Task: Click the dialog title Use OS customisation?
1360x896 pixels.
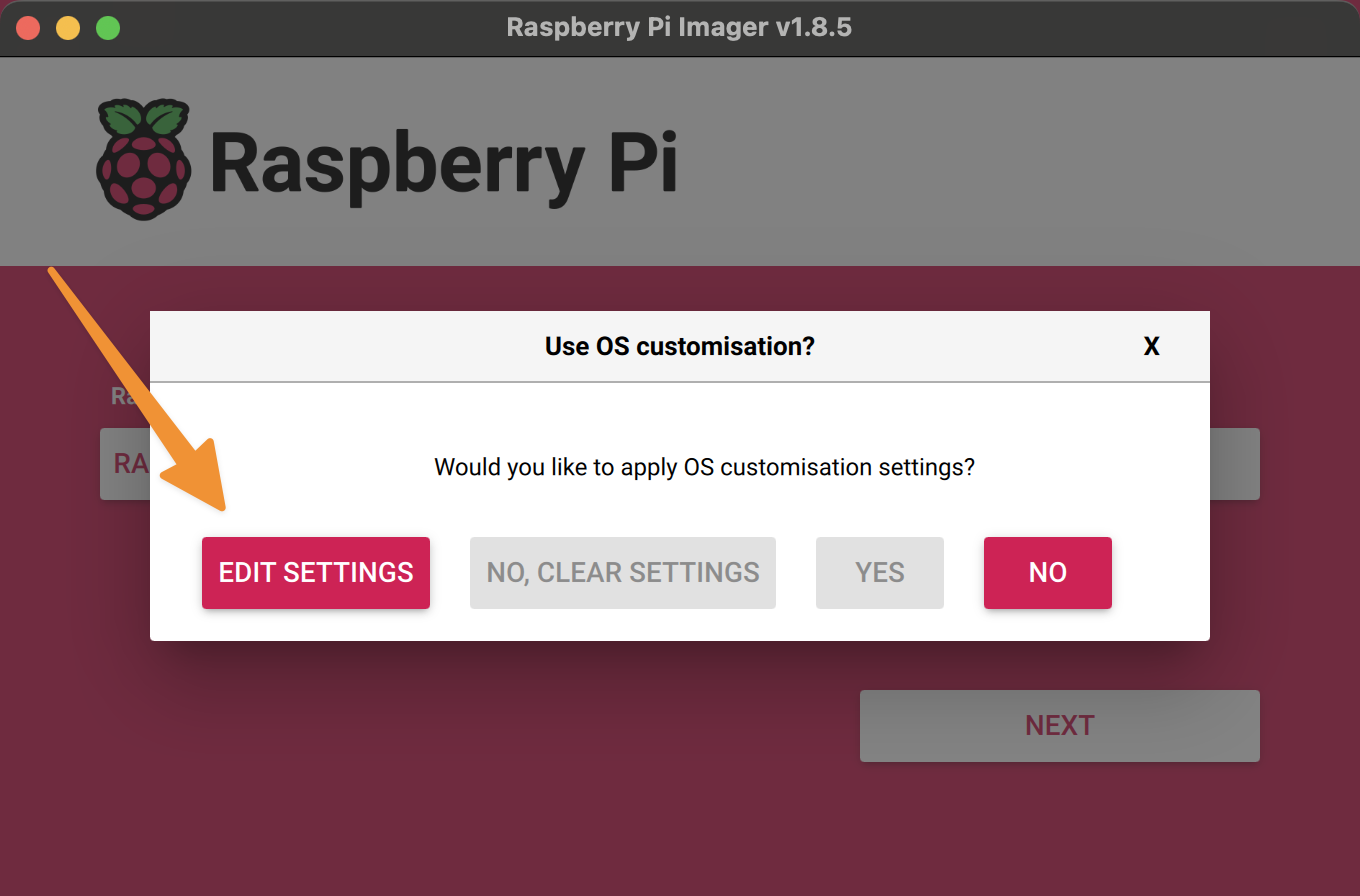Action: pyautogui.click(x=679, y=346)
